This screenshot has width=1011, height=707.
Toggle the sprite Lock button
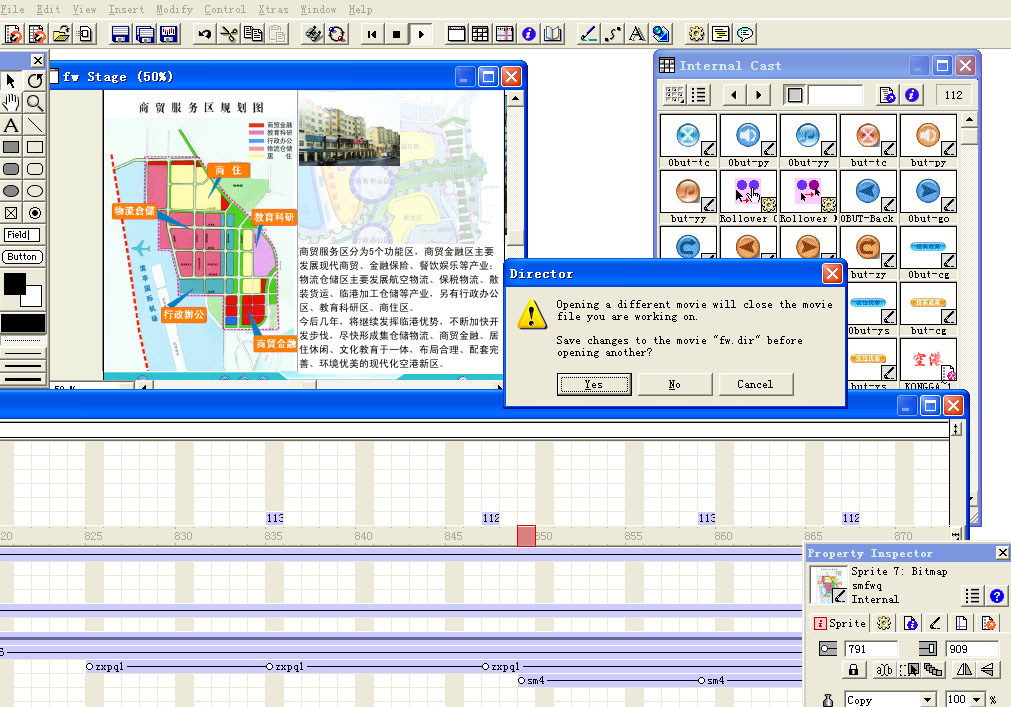(853, 670)
